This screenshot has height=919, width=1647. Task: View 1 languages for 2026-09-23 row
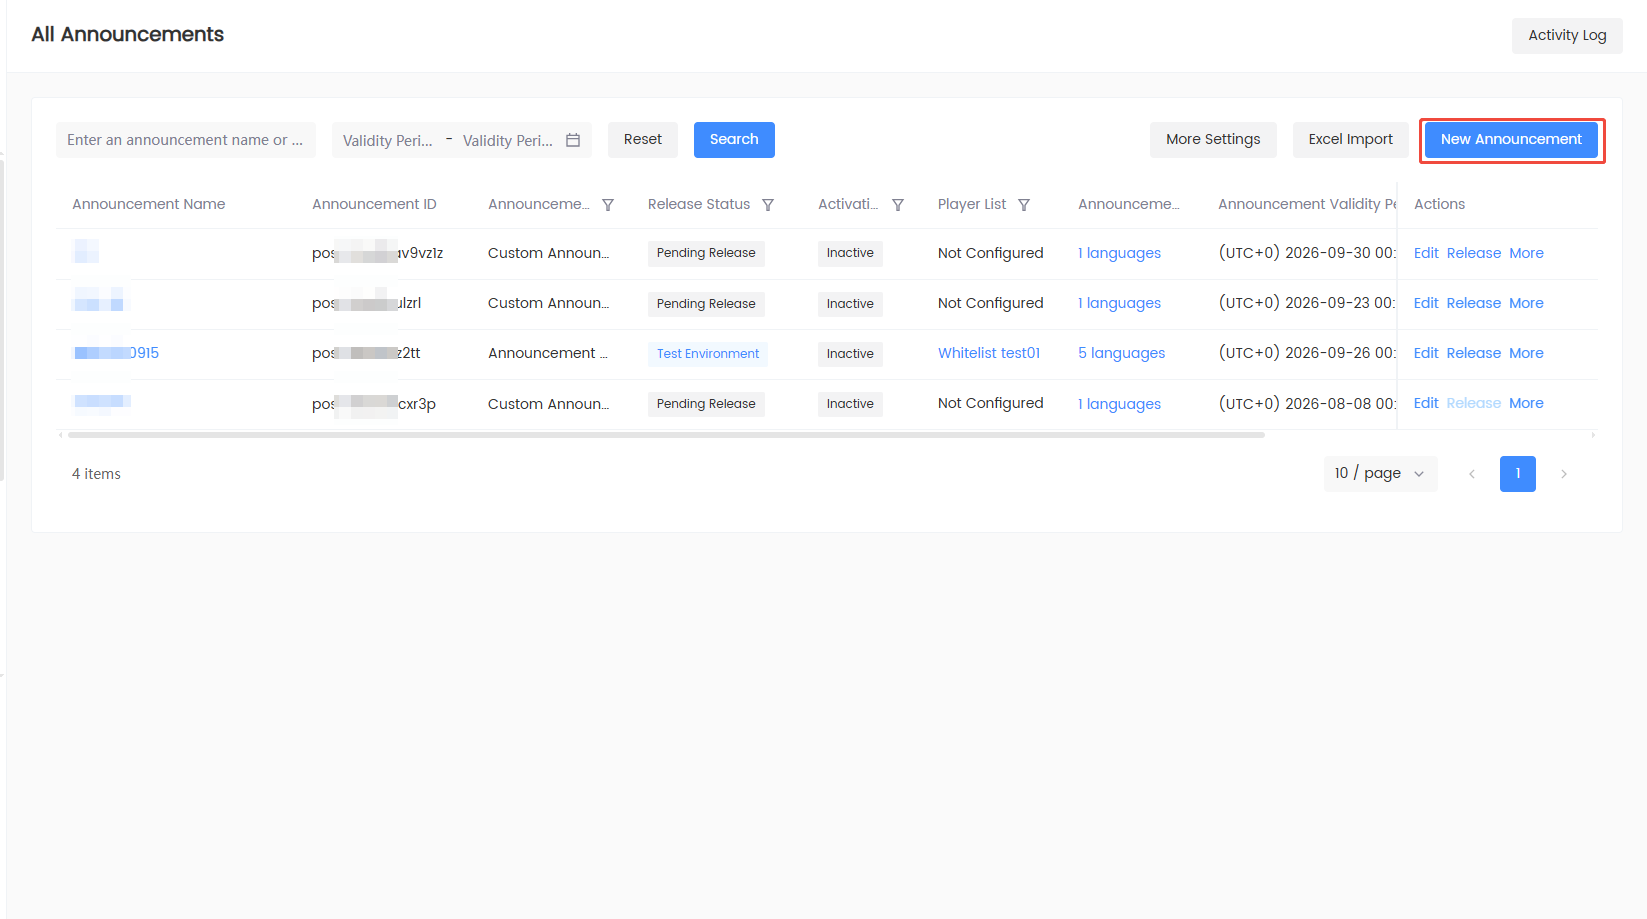click(1119, 303)
